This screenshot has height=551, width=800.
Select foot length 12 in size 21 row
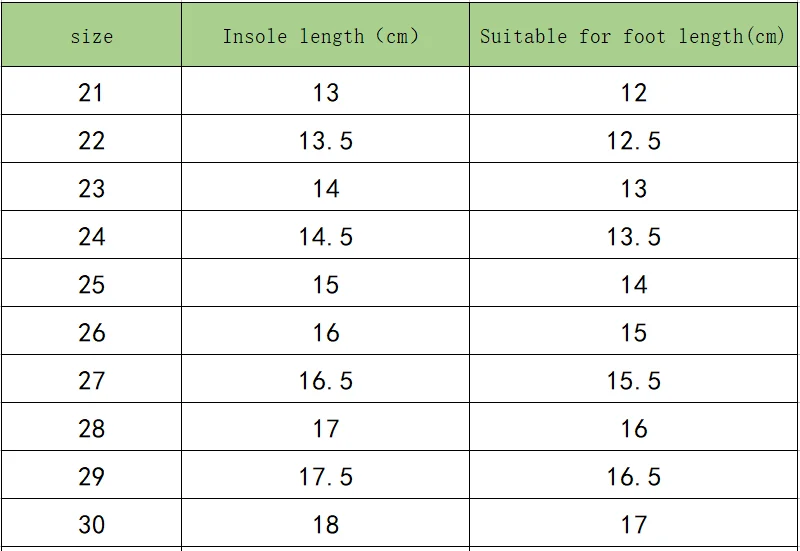(x=634, y=93)
